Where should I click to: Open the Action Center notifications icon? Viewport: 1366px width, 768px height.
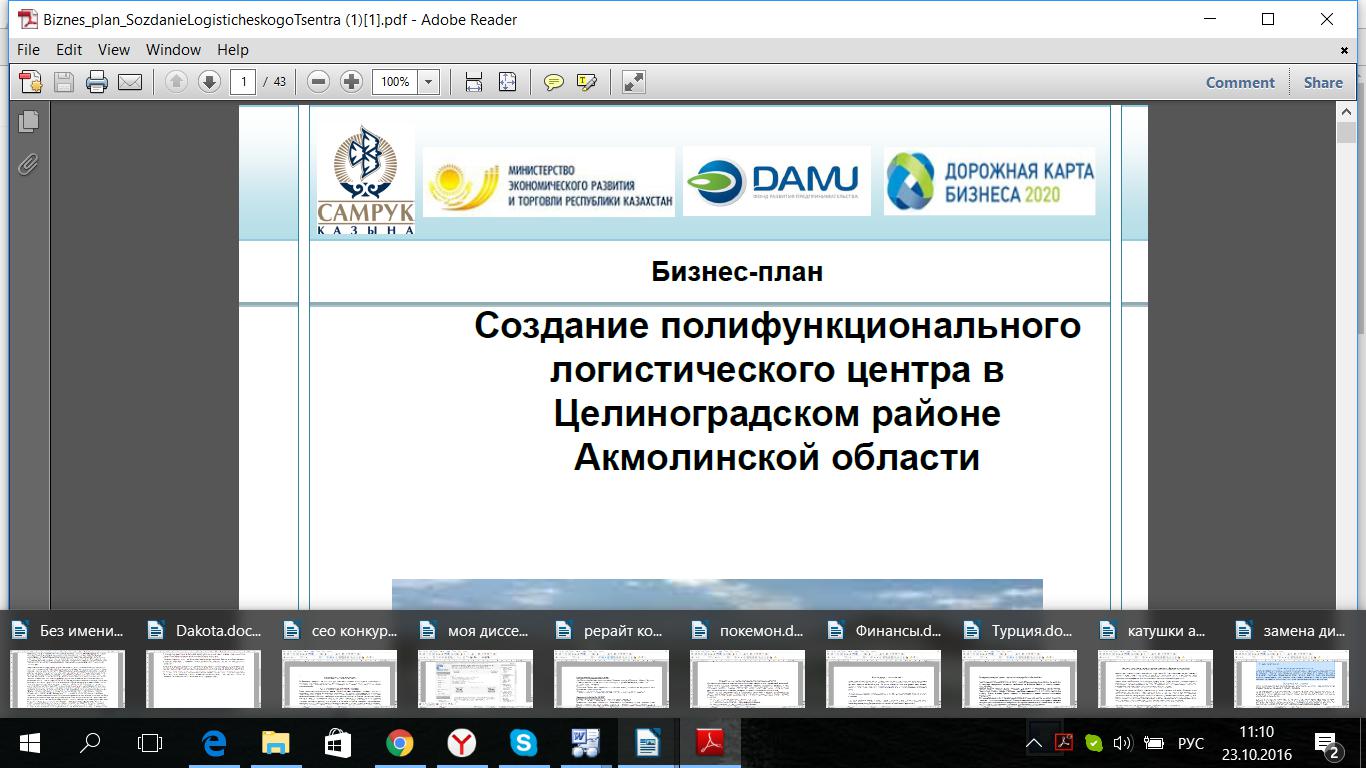(1327, 744)
